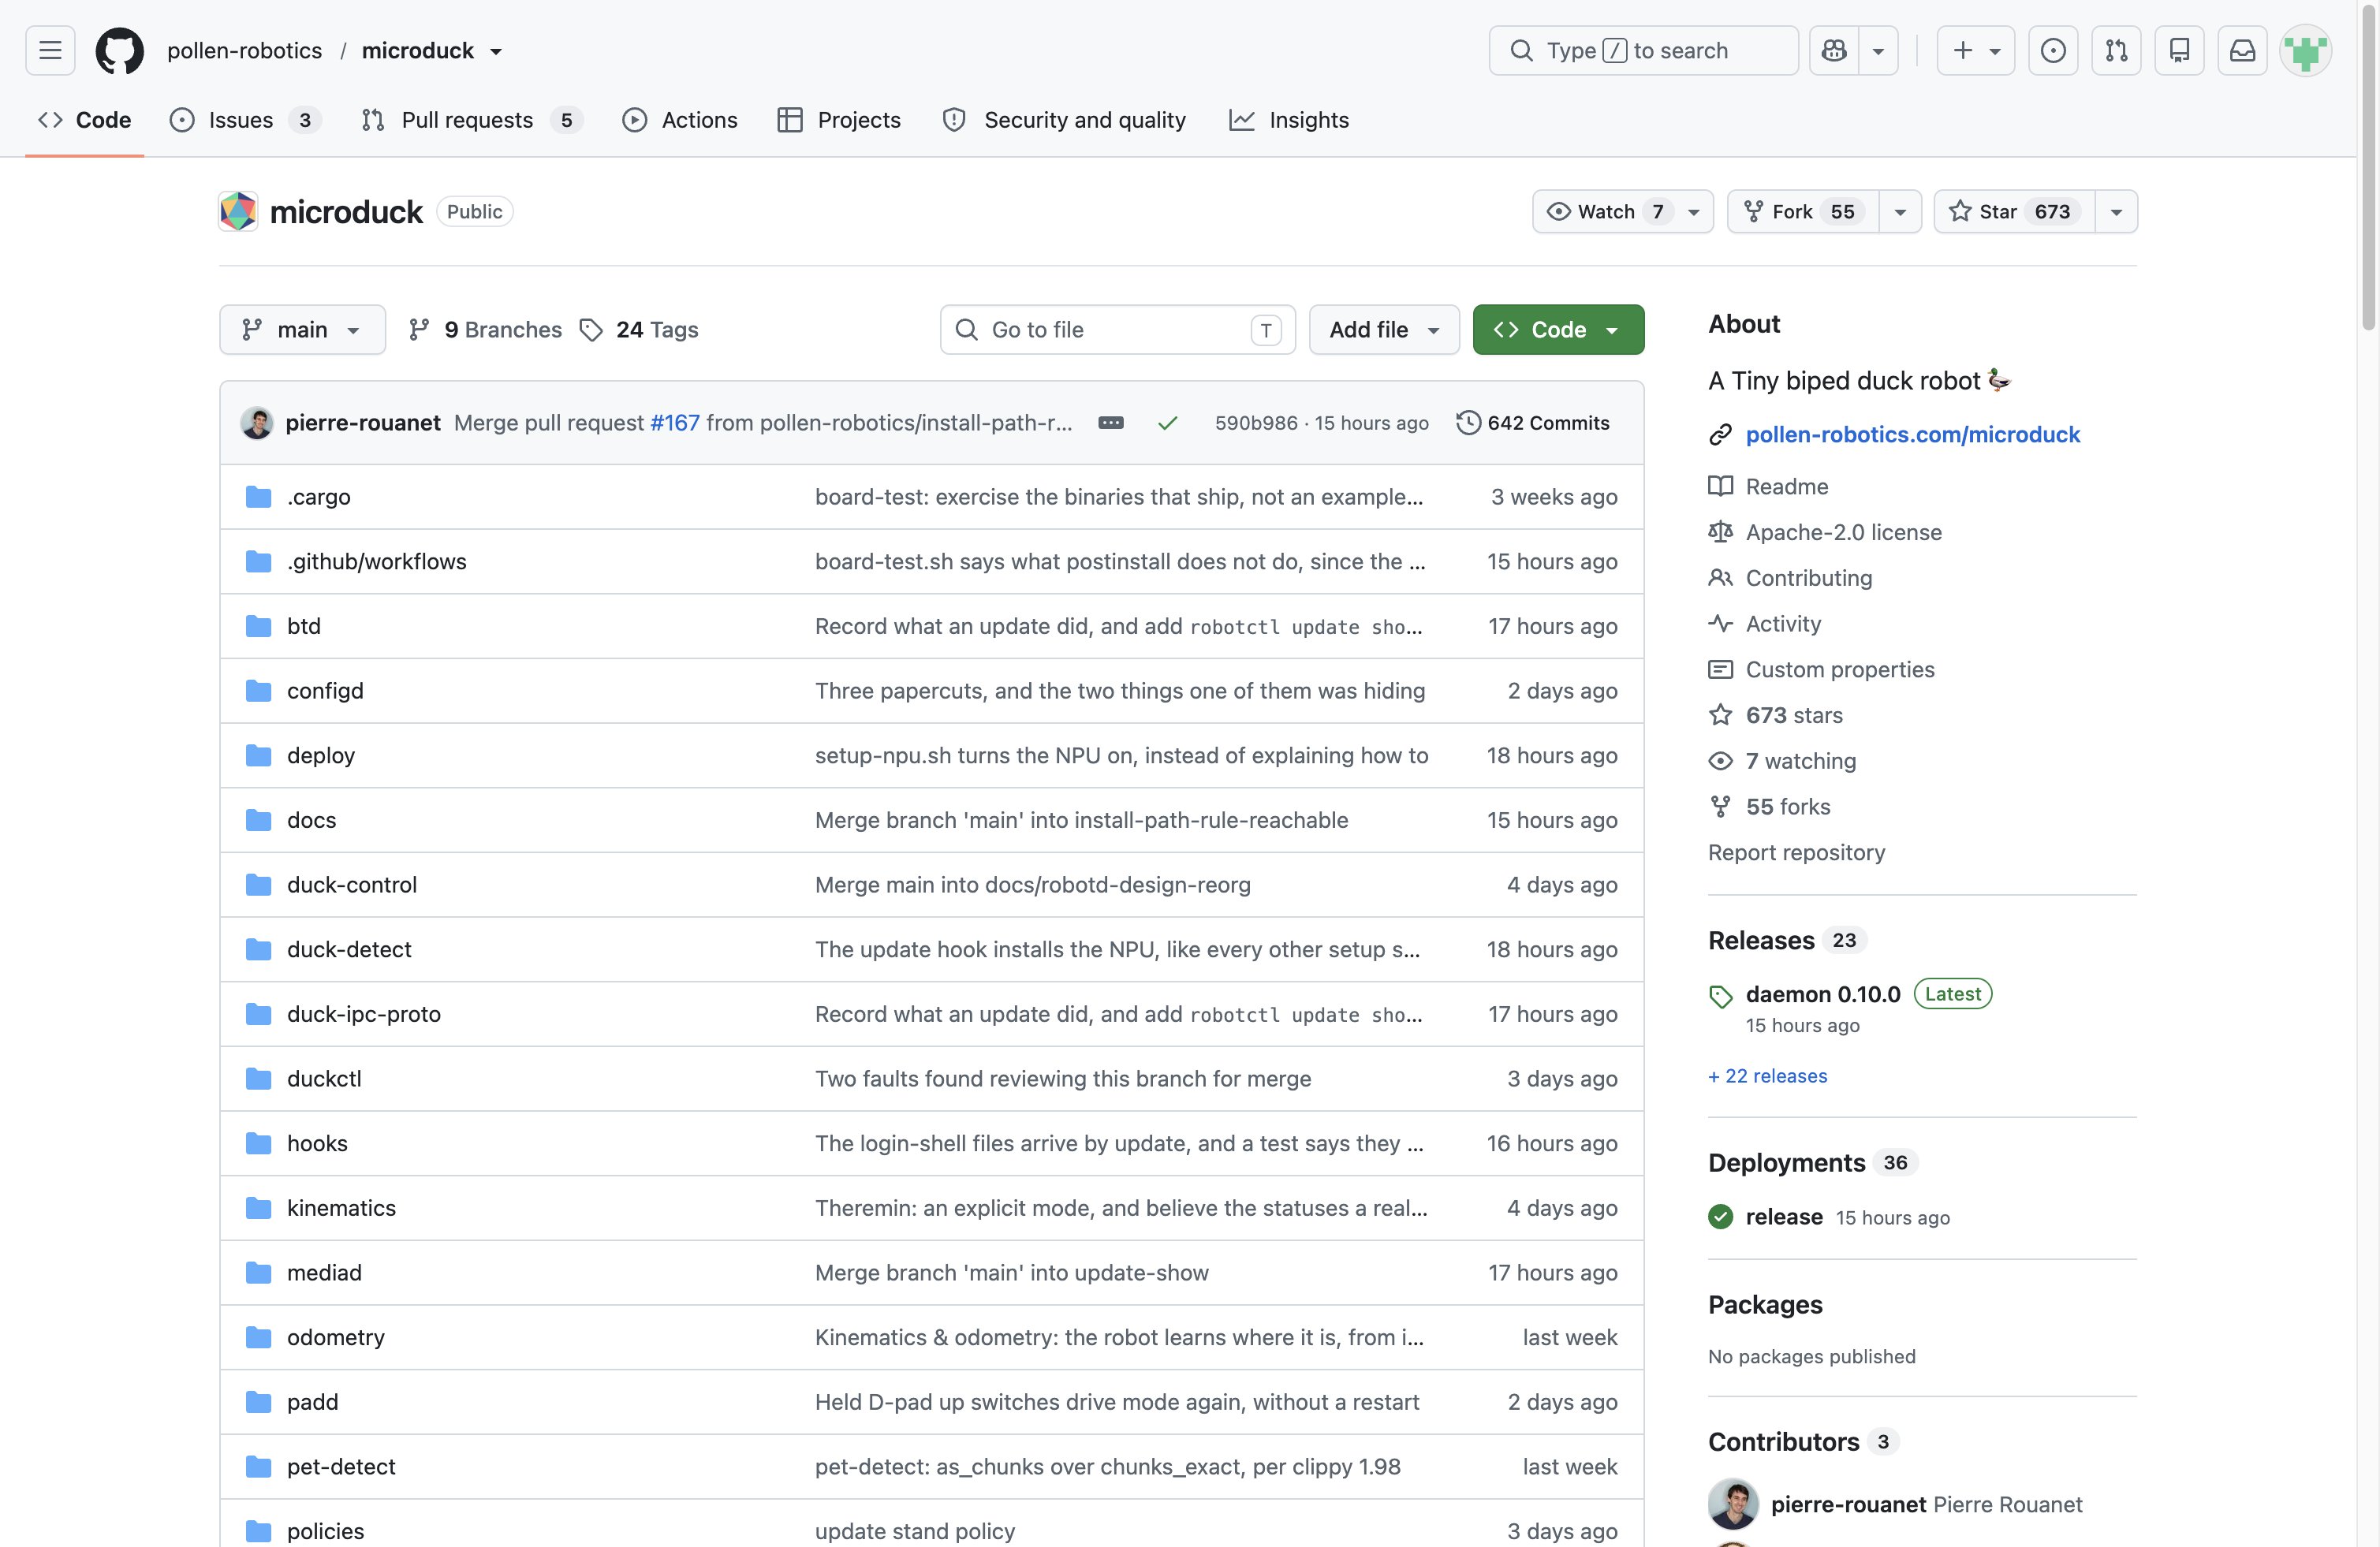Open commit hash 590b986
The height and width of the screenshot is (1547, 2380).
(1256, 423)
